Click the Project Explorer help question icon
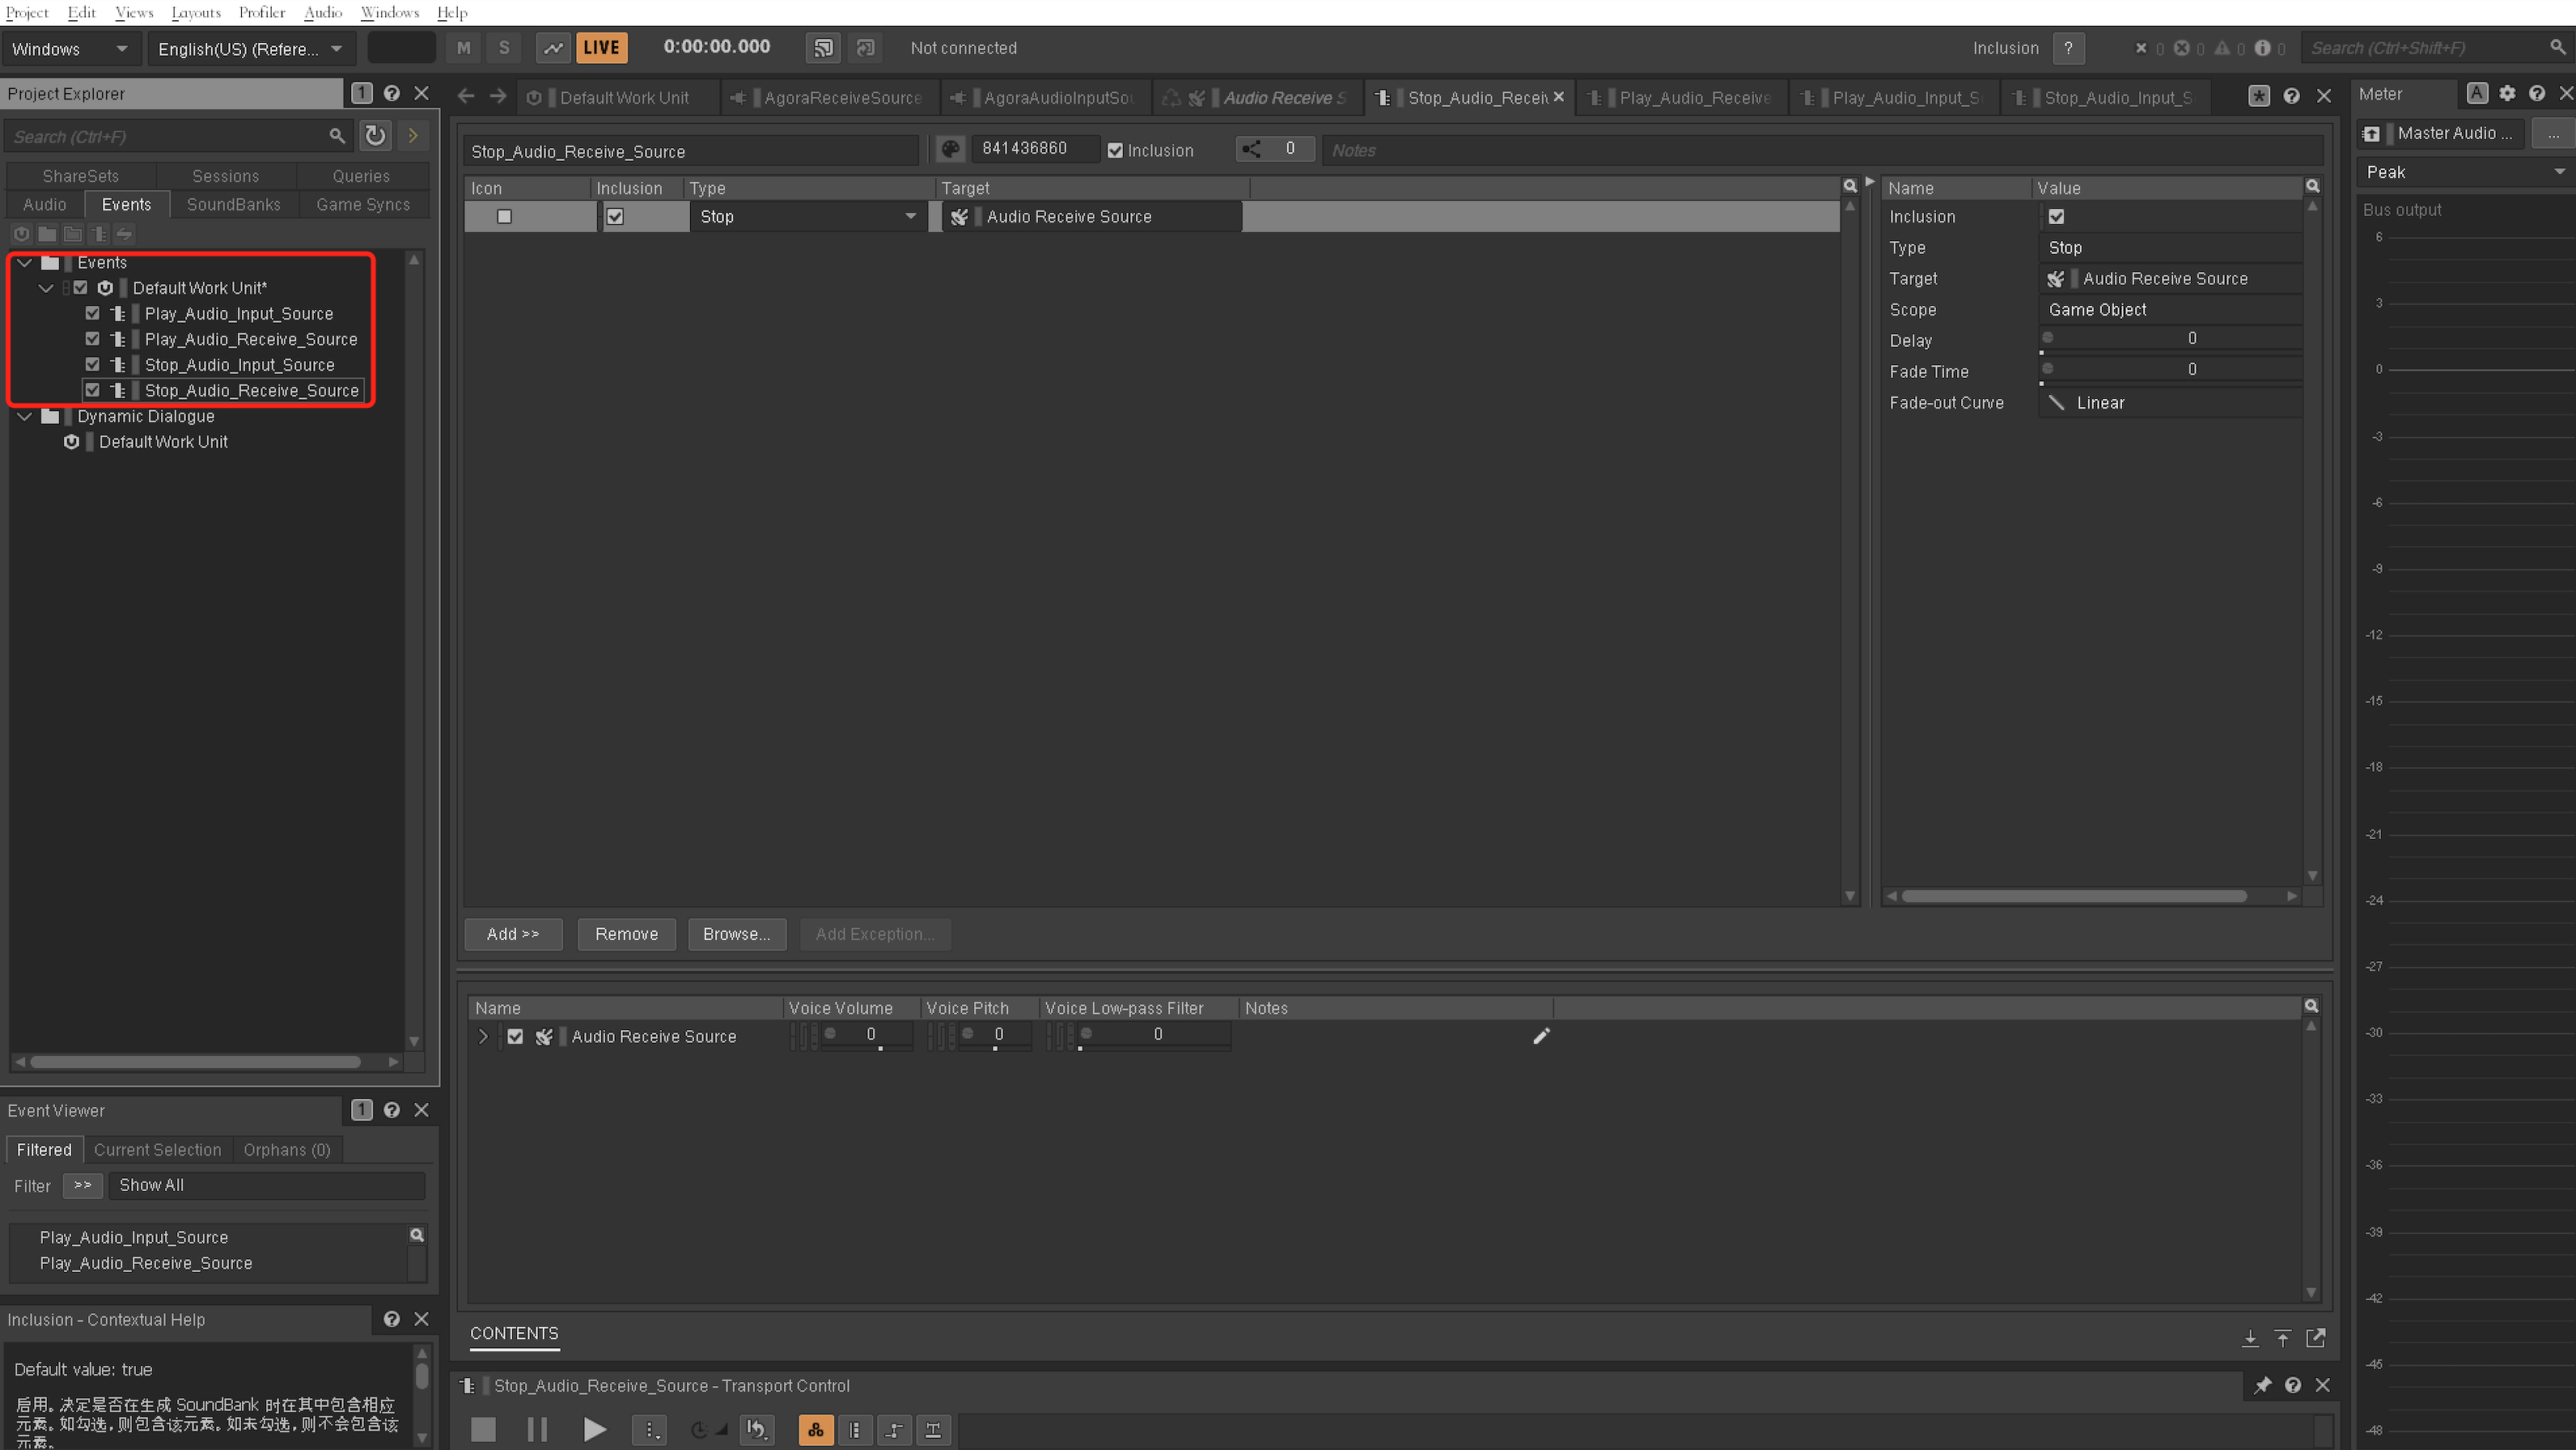Image resolution: width=2576 pixels, height=1450 pixels. click(392, 93)
